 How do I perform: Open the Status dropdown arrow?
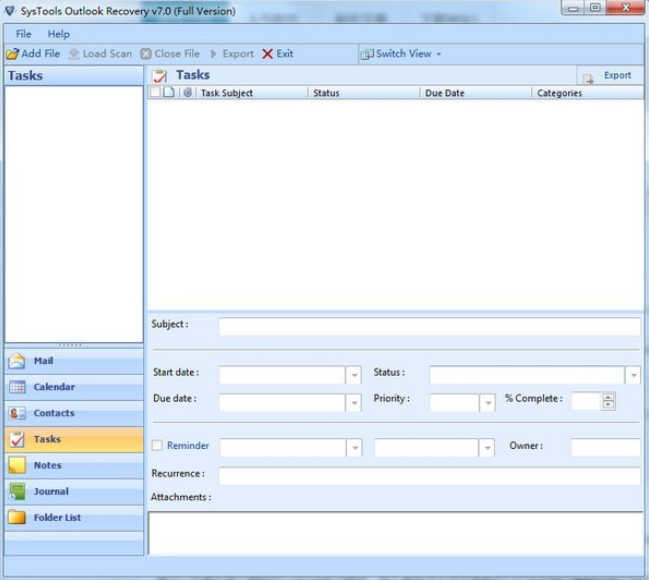pos(633,375)
